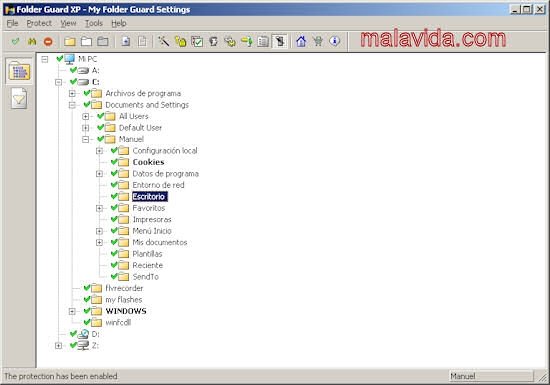Select the Entorno de red folder

click(x=158, y=185)
